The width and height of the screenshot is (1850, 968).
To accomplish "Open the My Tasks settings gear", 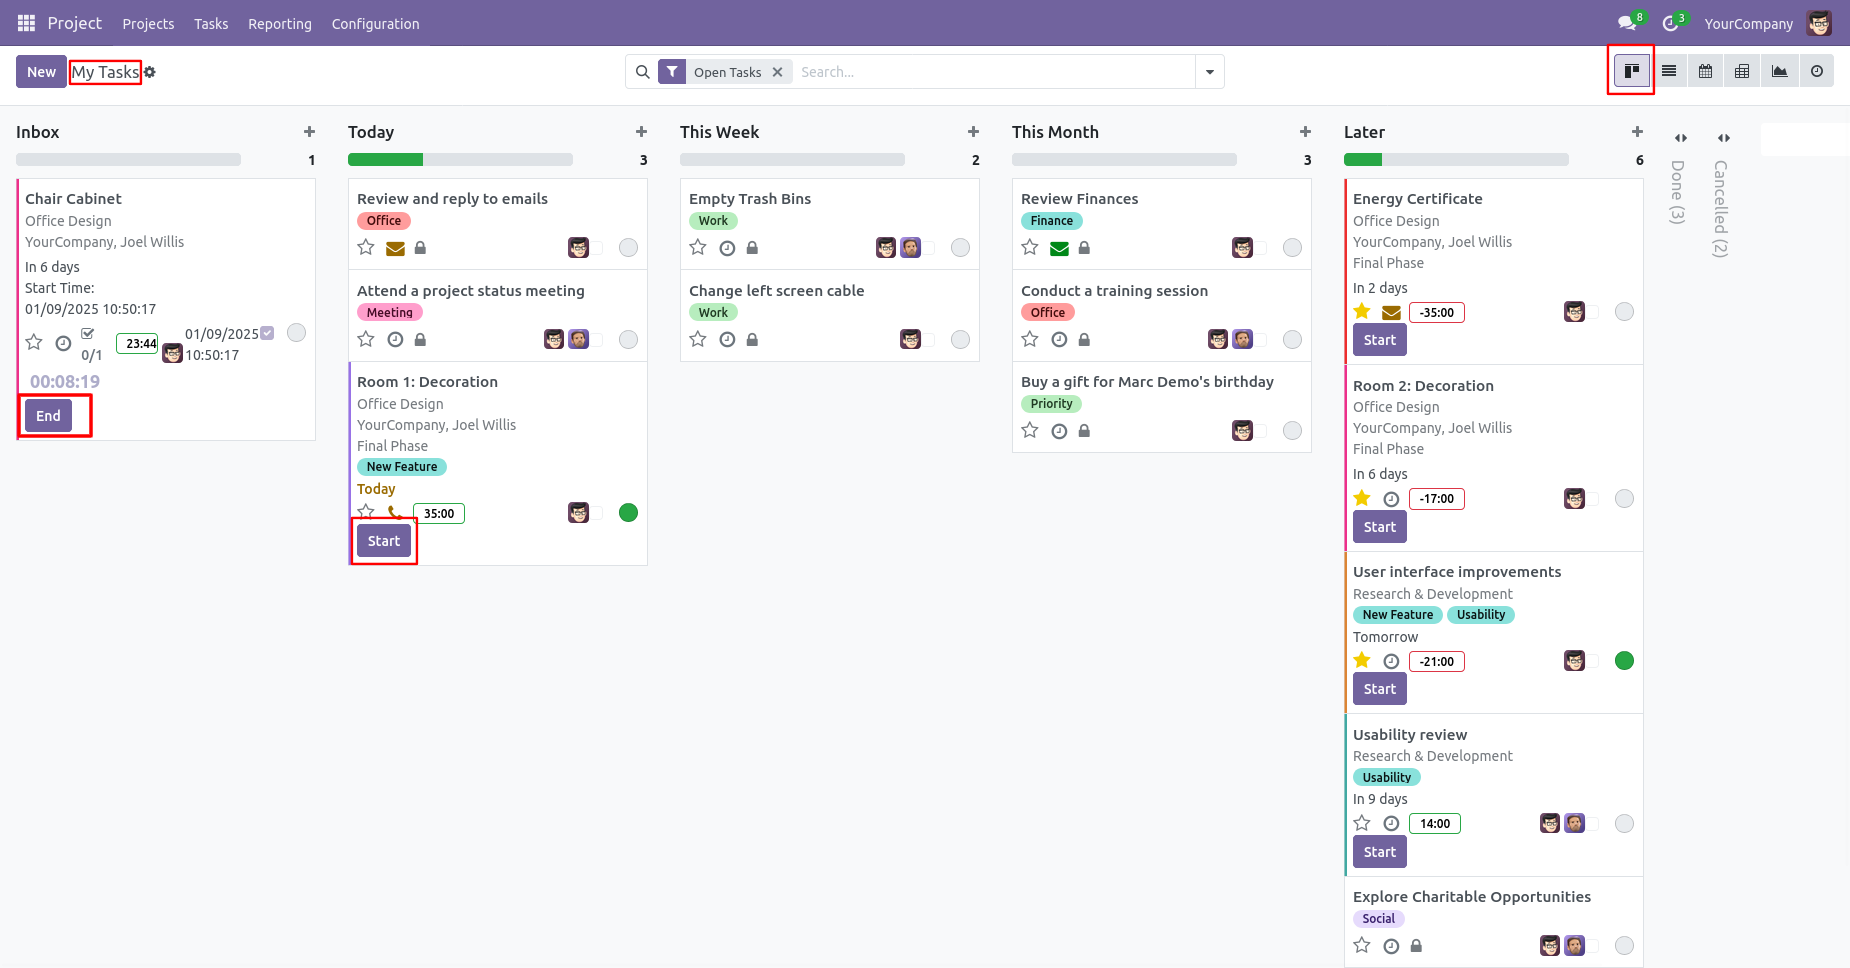I will click(150, 72).
